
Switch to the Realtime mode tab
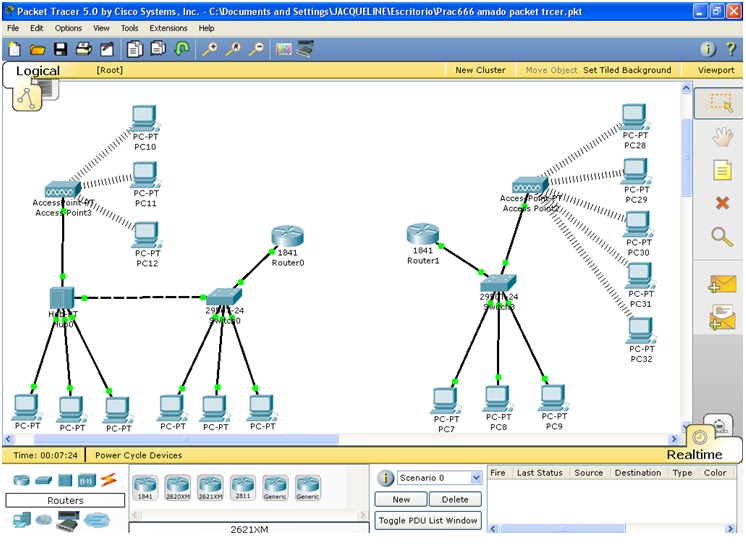[x=694, y=455]
